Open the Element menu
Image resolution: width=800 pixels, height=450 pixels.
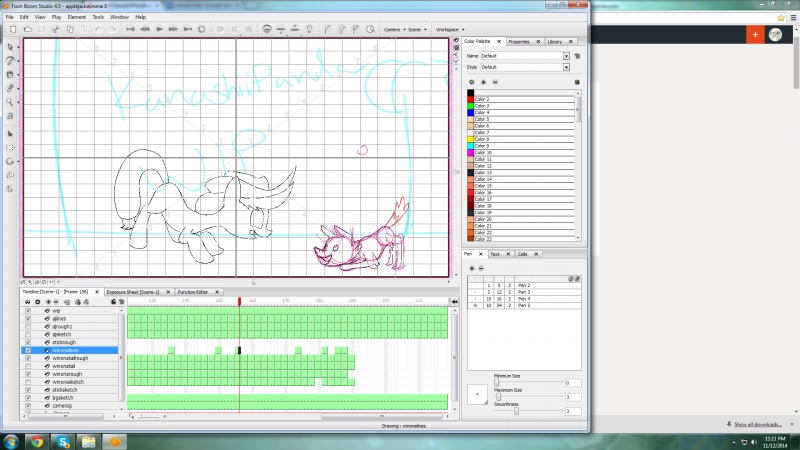pos(77,17)
